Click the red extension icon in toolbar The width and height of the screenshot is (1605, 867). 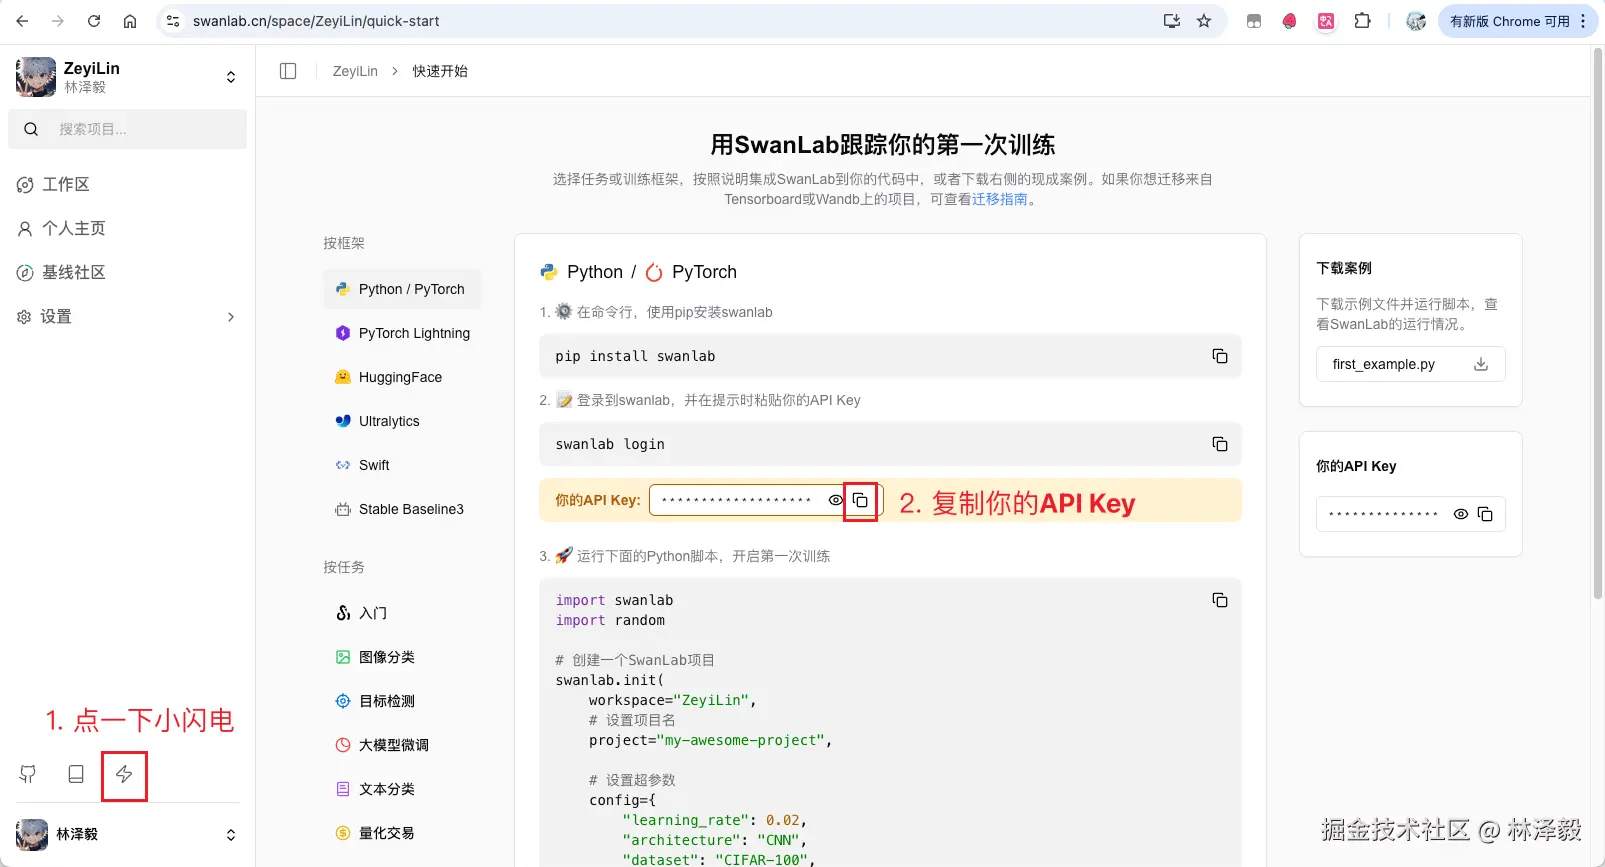[1290, 21]
